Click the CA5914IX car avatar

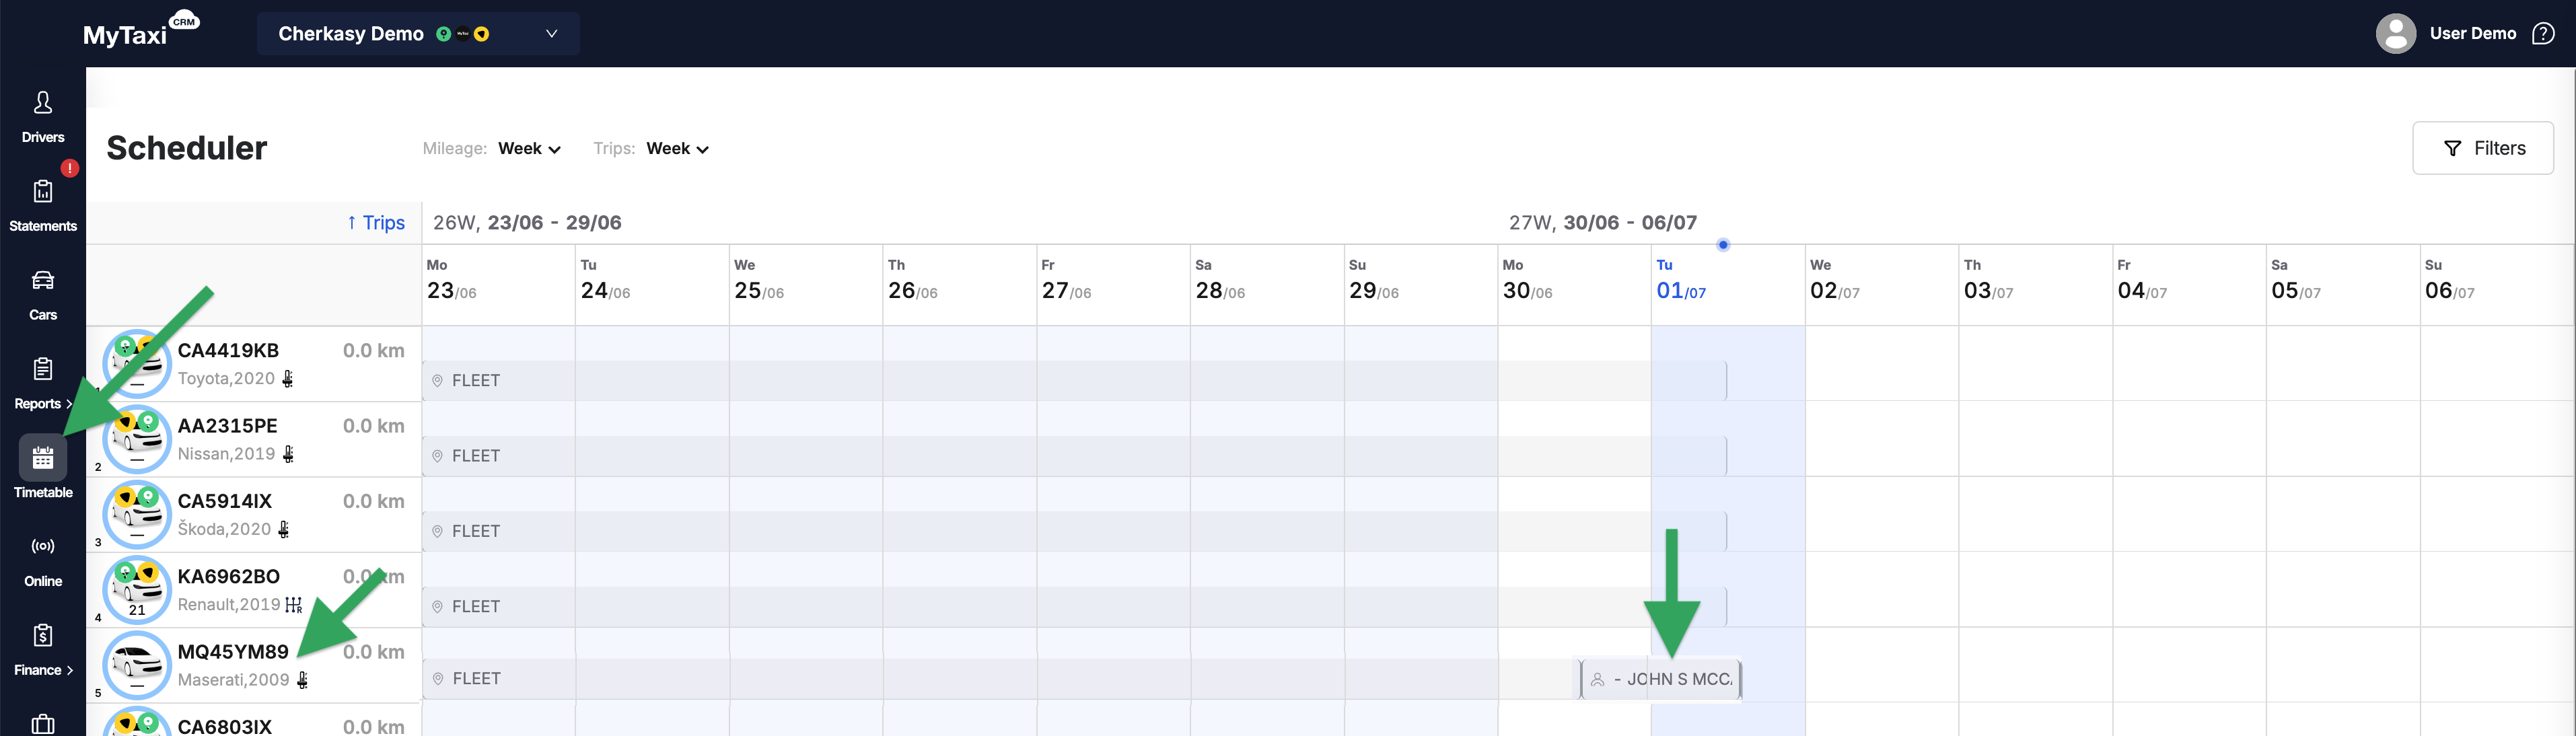pyautogui.click(x=137, y=514)
